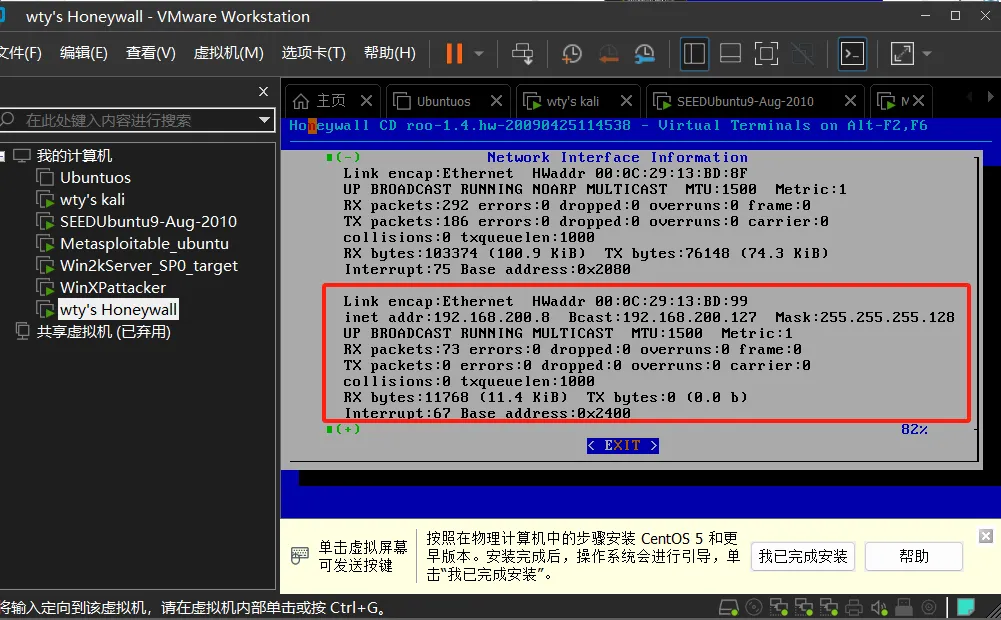
Task: Dismiss the install hint bar with X
Action: point(986,536)
